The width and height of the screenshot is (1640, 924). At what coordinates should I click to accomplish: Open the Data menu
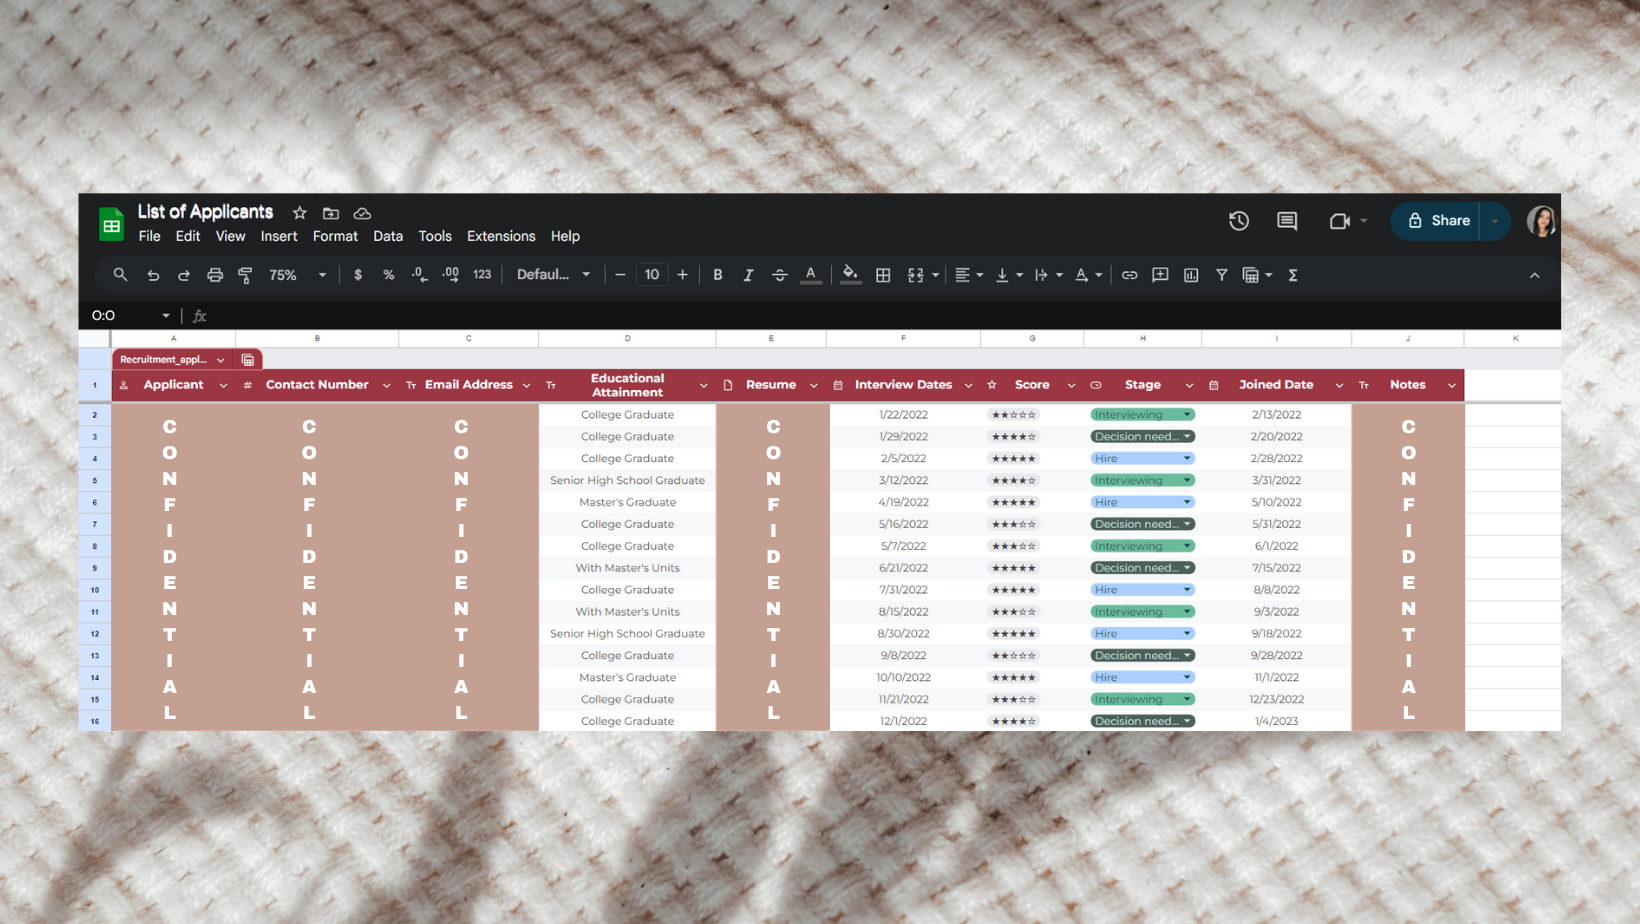tap(388, 236)
